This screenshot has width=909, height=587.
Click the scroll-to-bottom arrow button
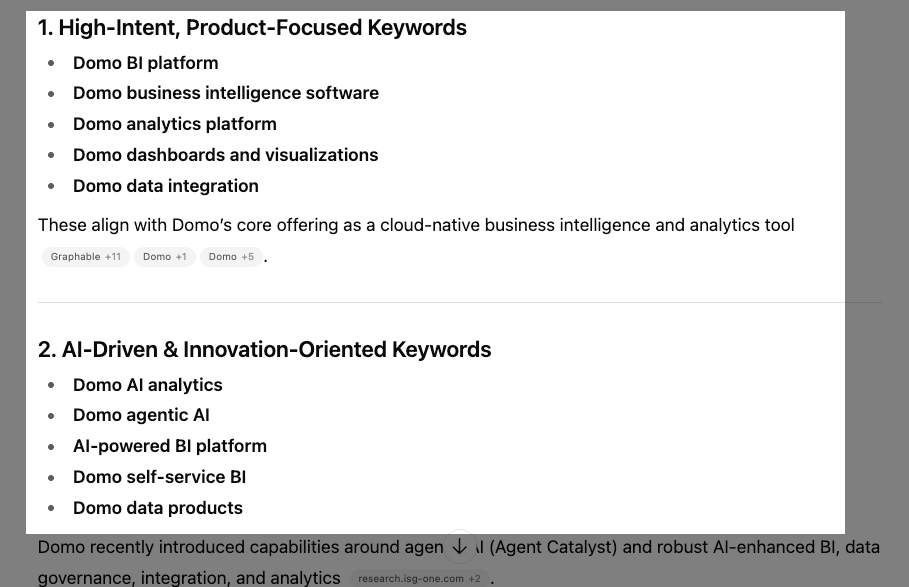(x=459, y=546)
